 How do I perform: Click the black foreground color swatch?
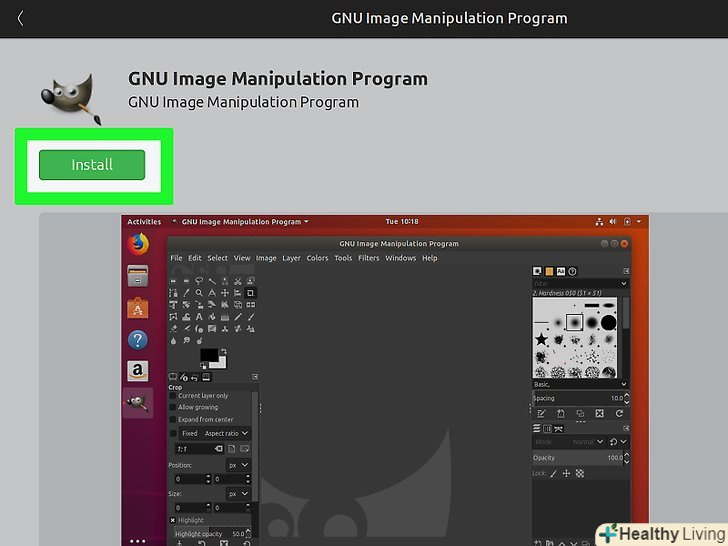(210, 356)
